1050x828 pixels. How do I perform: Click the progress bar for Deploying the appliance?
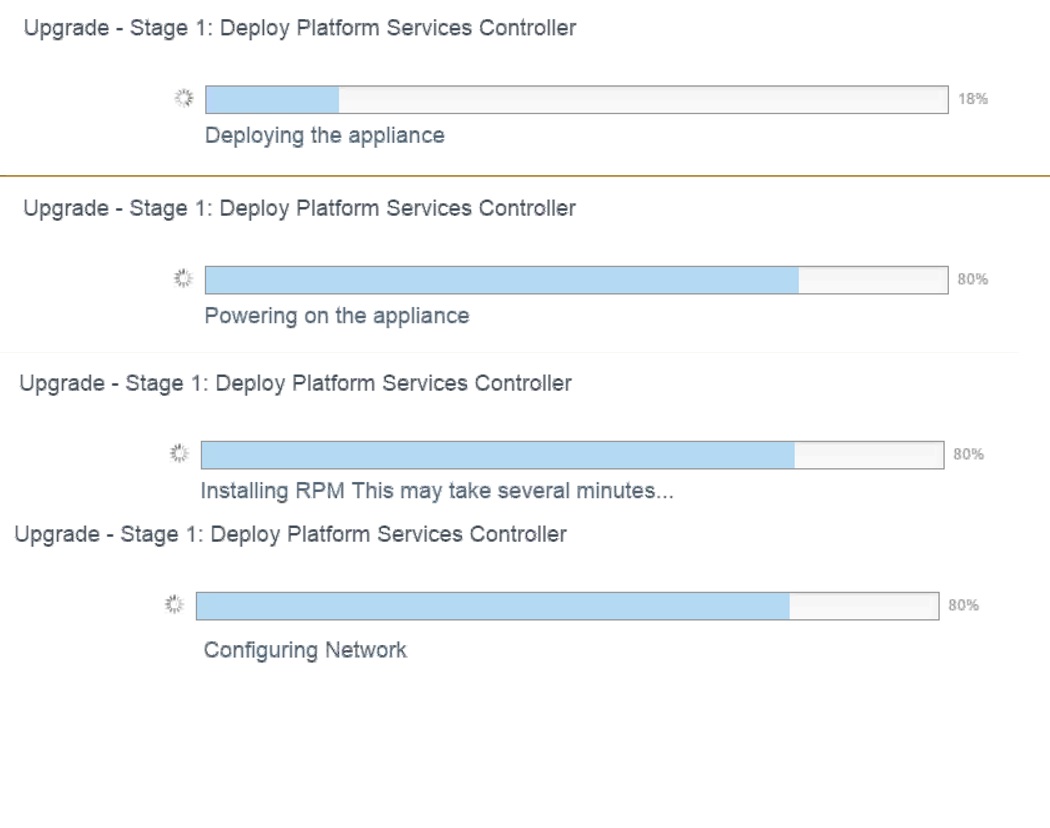[x=576, y=99]
